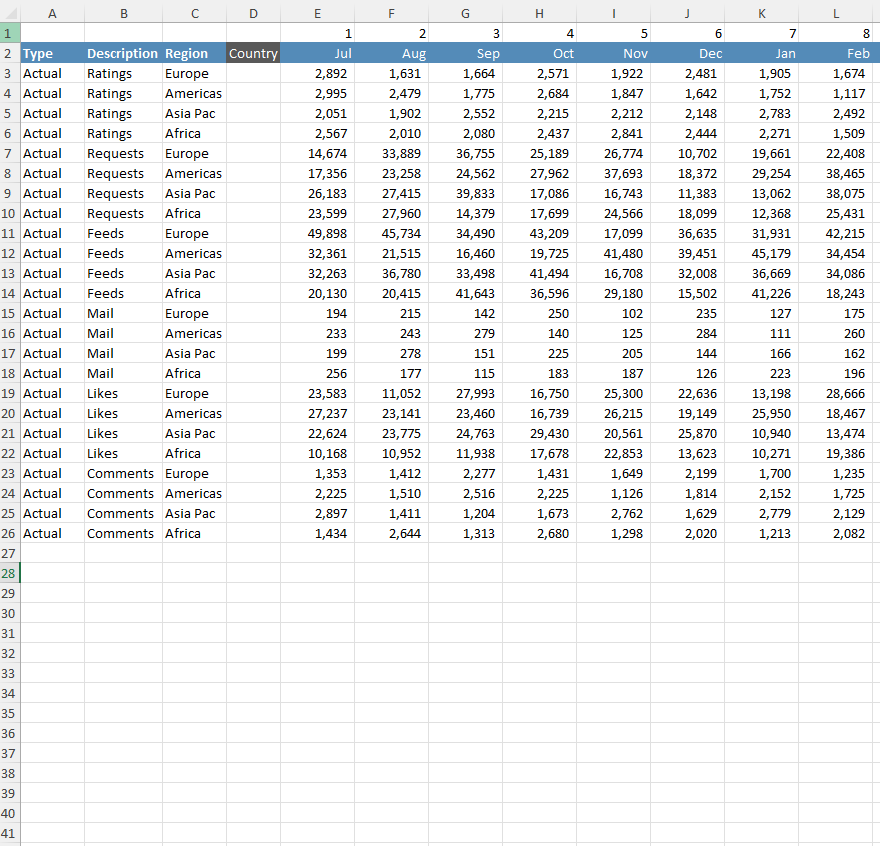
Task: Select number 1 above Jul
Action: click(318, 33)
